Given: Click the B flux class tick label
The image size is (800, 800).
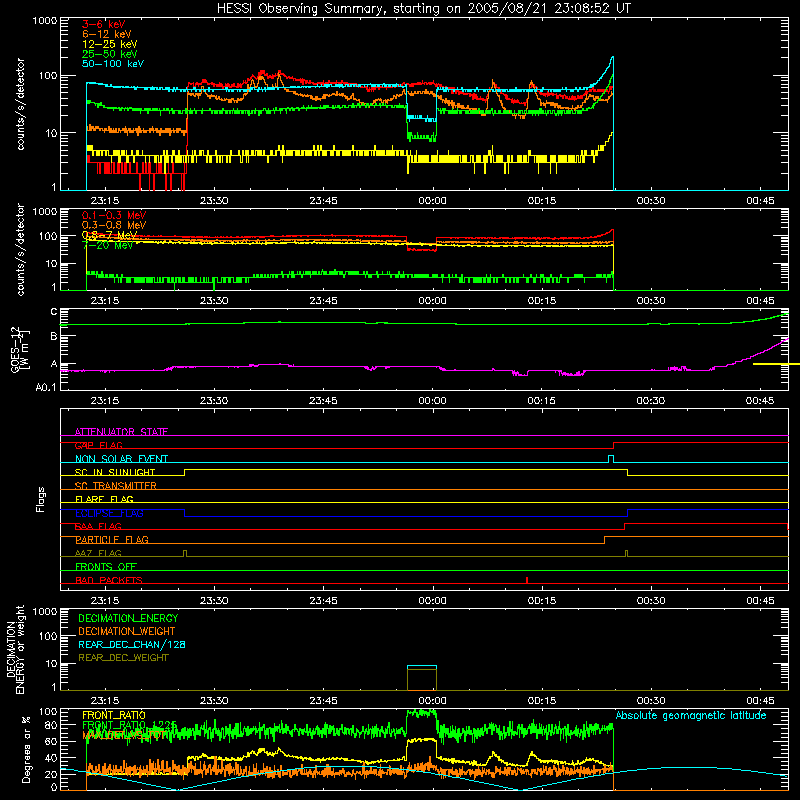Looking at the screenshot, I should pos(54,336).
